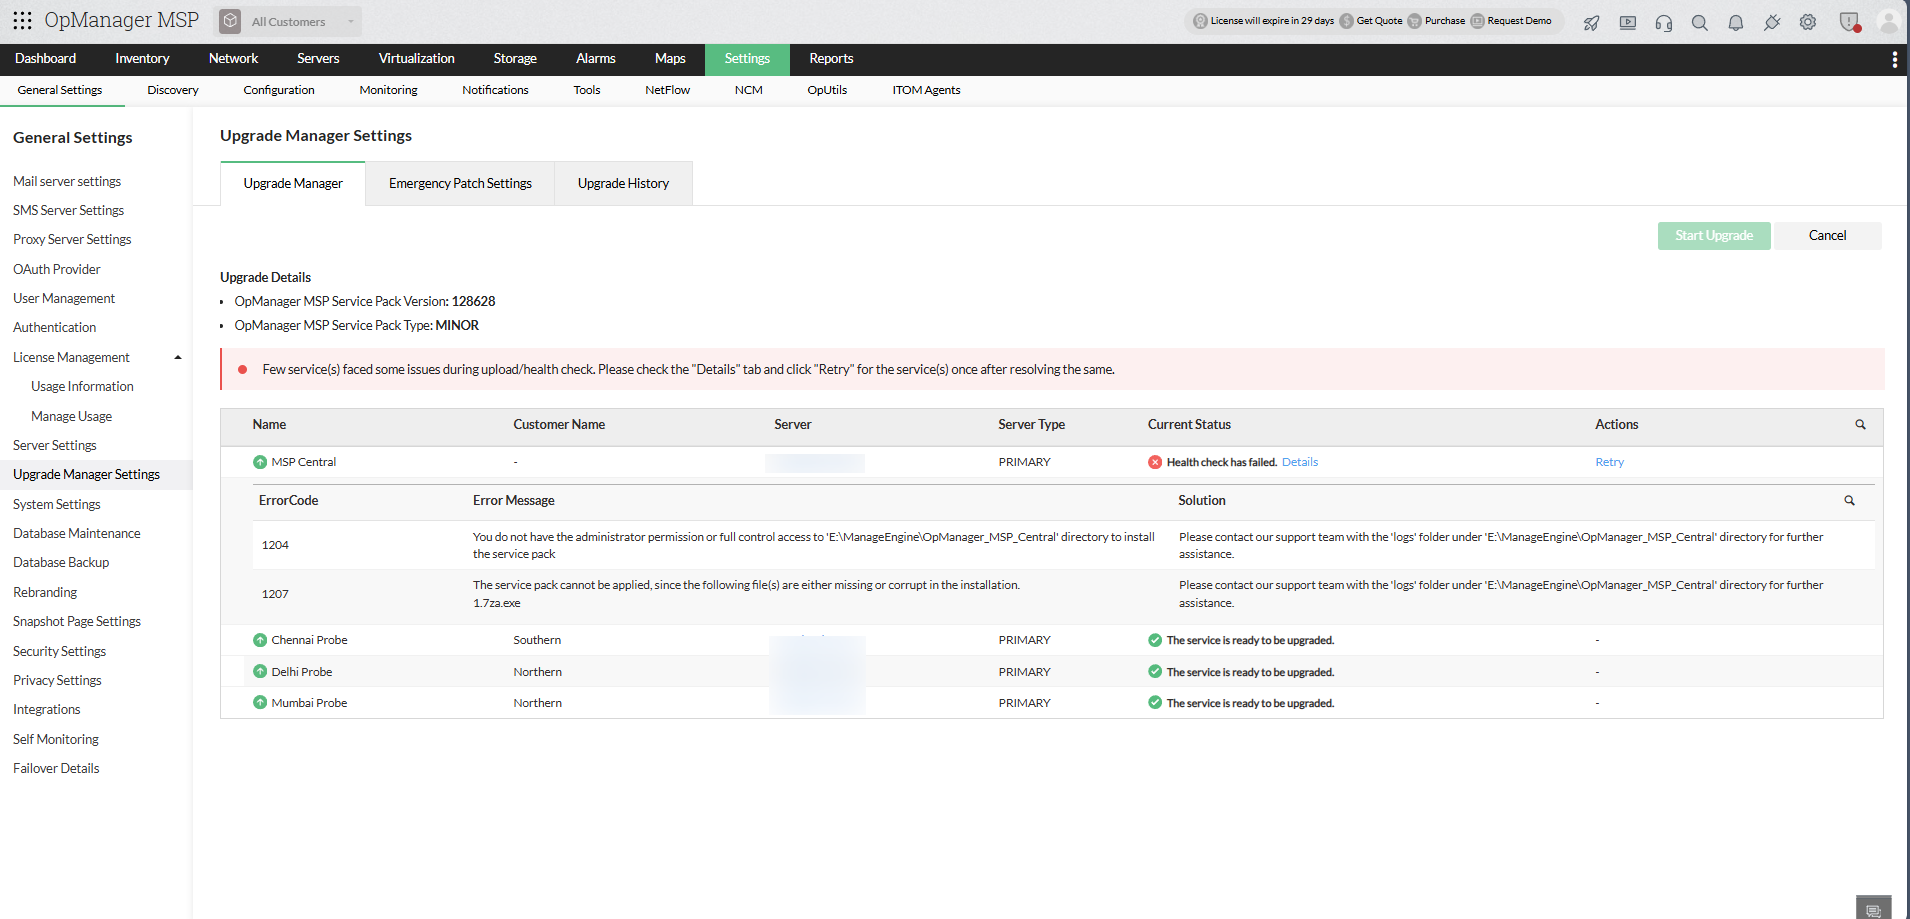
Task: Open the magnifier search icon in top bar
Action: pos(1700,22)
